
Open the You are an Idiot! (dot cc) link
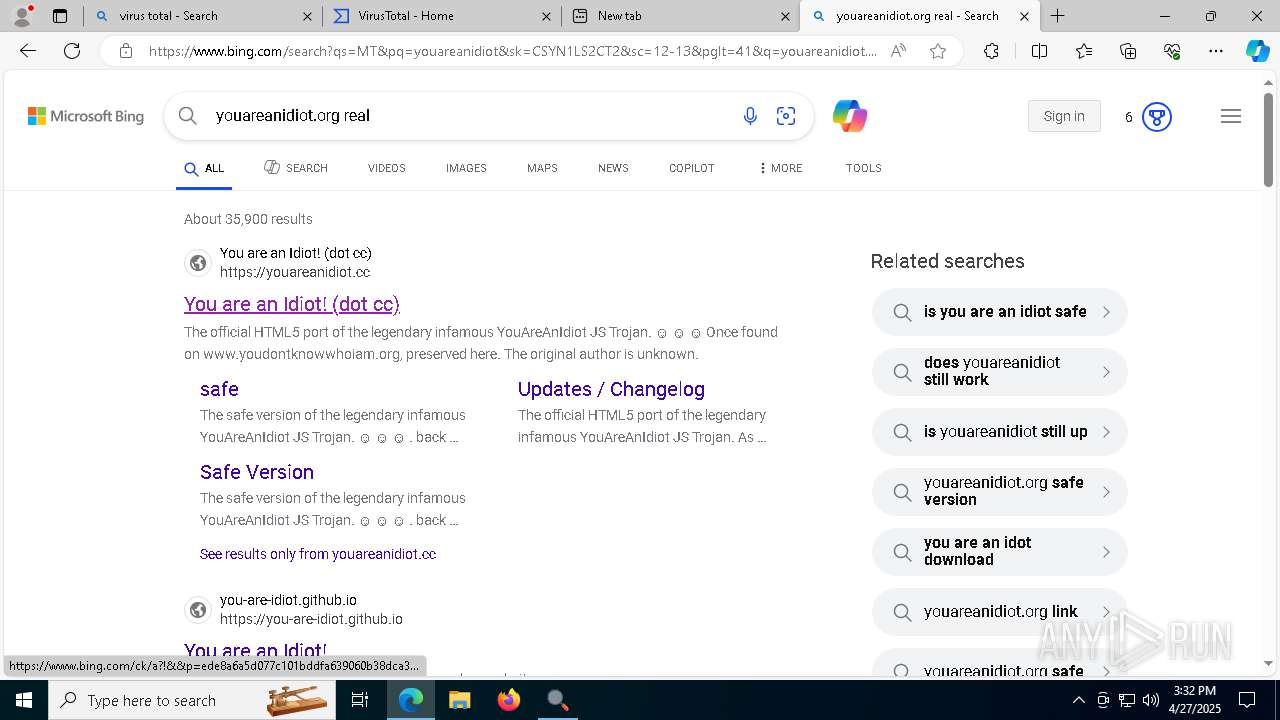click(x=292, y=304)
